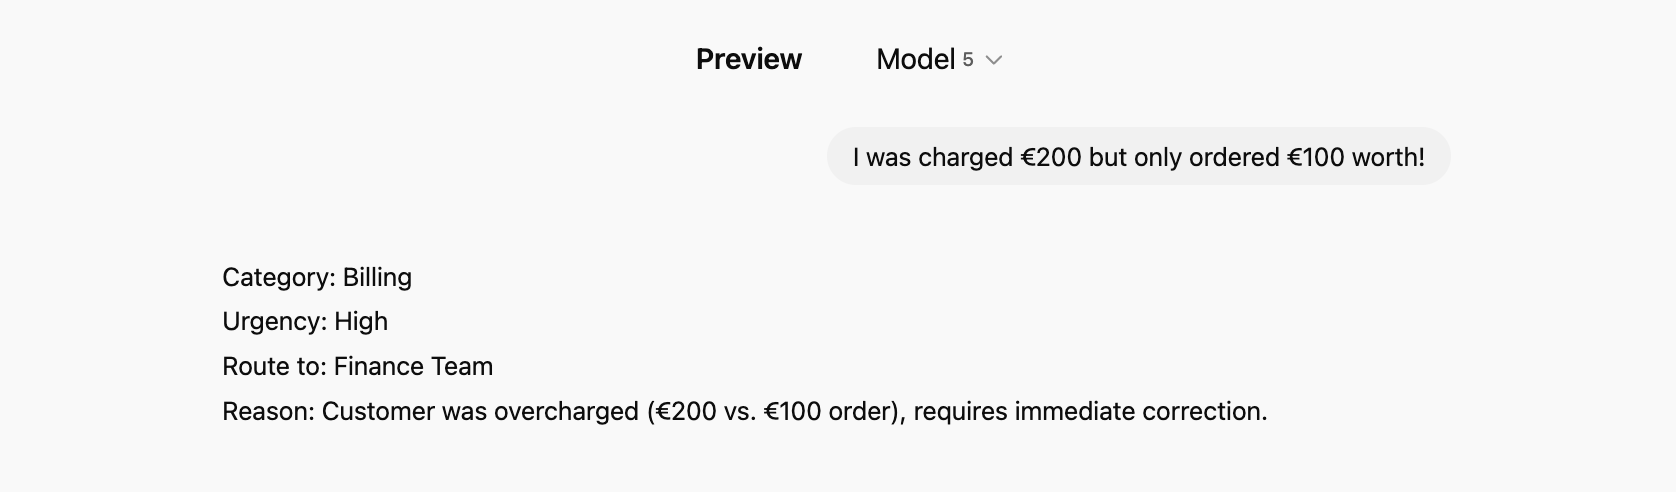Click the number 5 badge next to Model
This screenshot has height=492, width=1676.
(968, 60)
